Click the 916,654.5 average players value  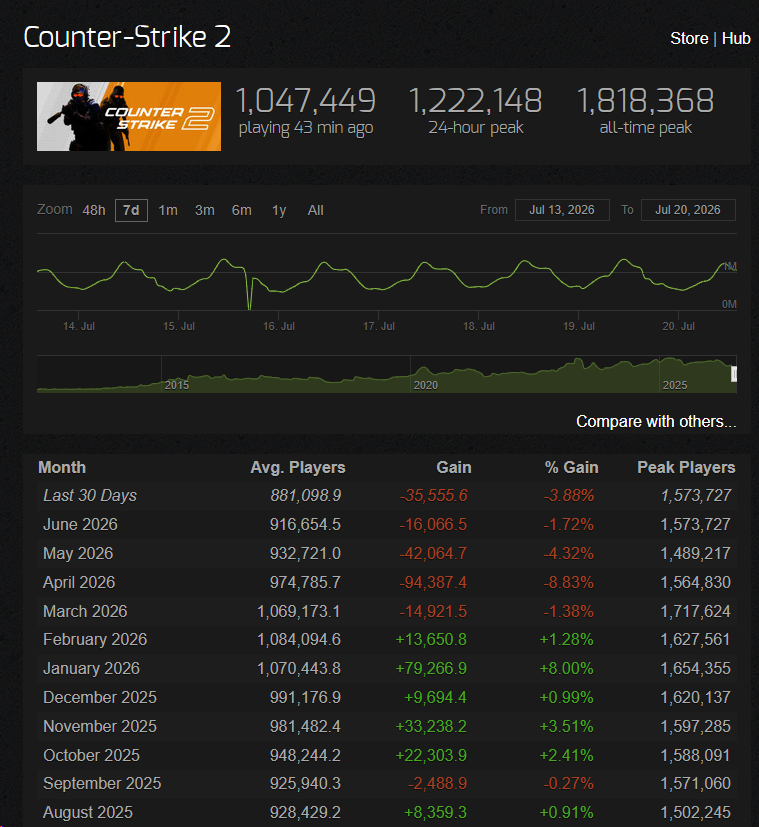click(x=305, y=524)
